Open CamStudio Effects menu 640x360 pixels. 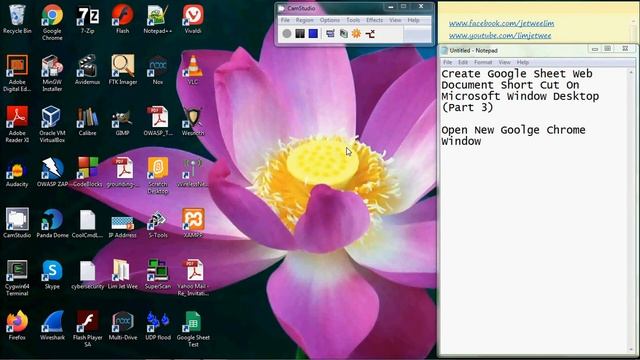click(x=374, y=20)
